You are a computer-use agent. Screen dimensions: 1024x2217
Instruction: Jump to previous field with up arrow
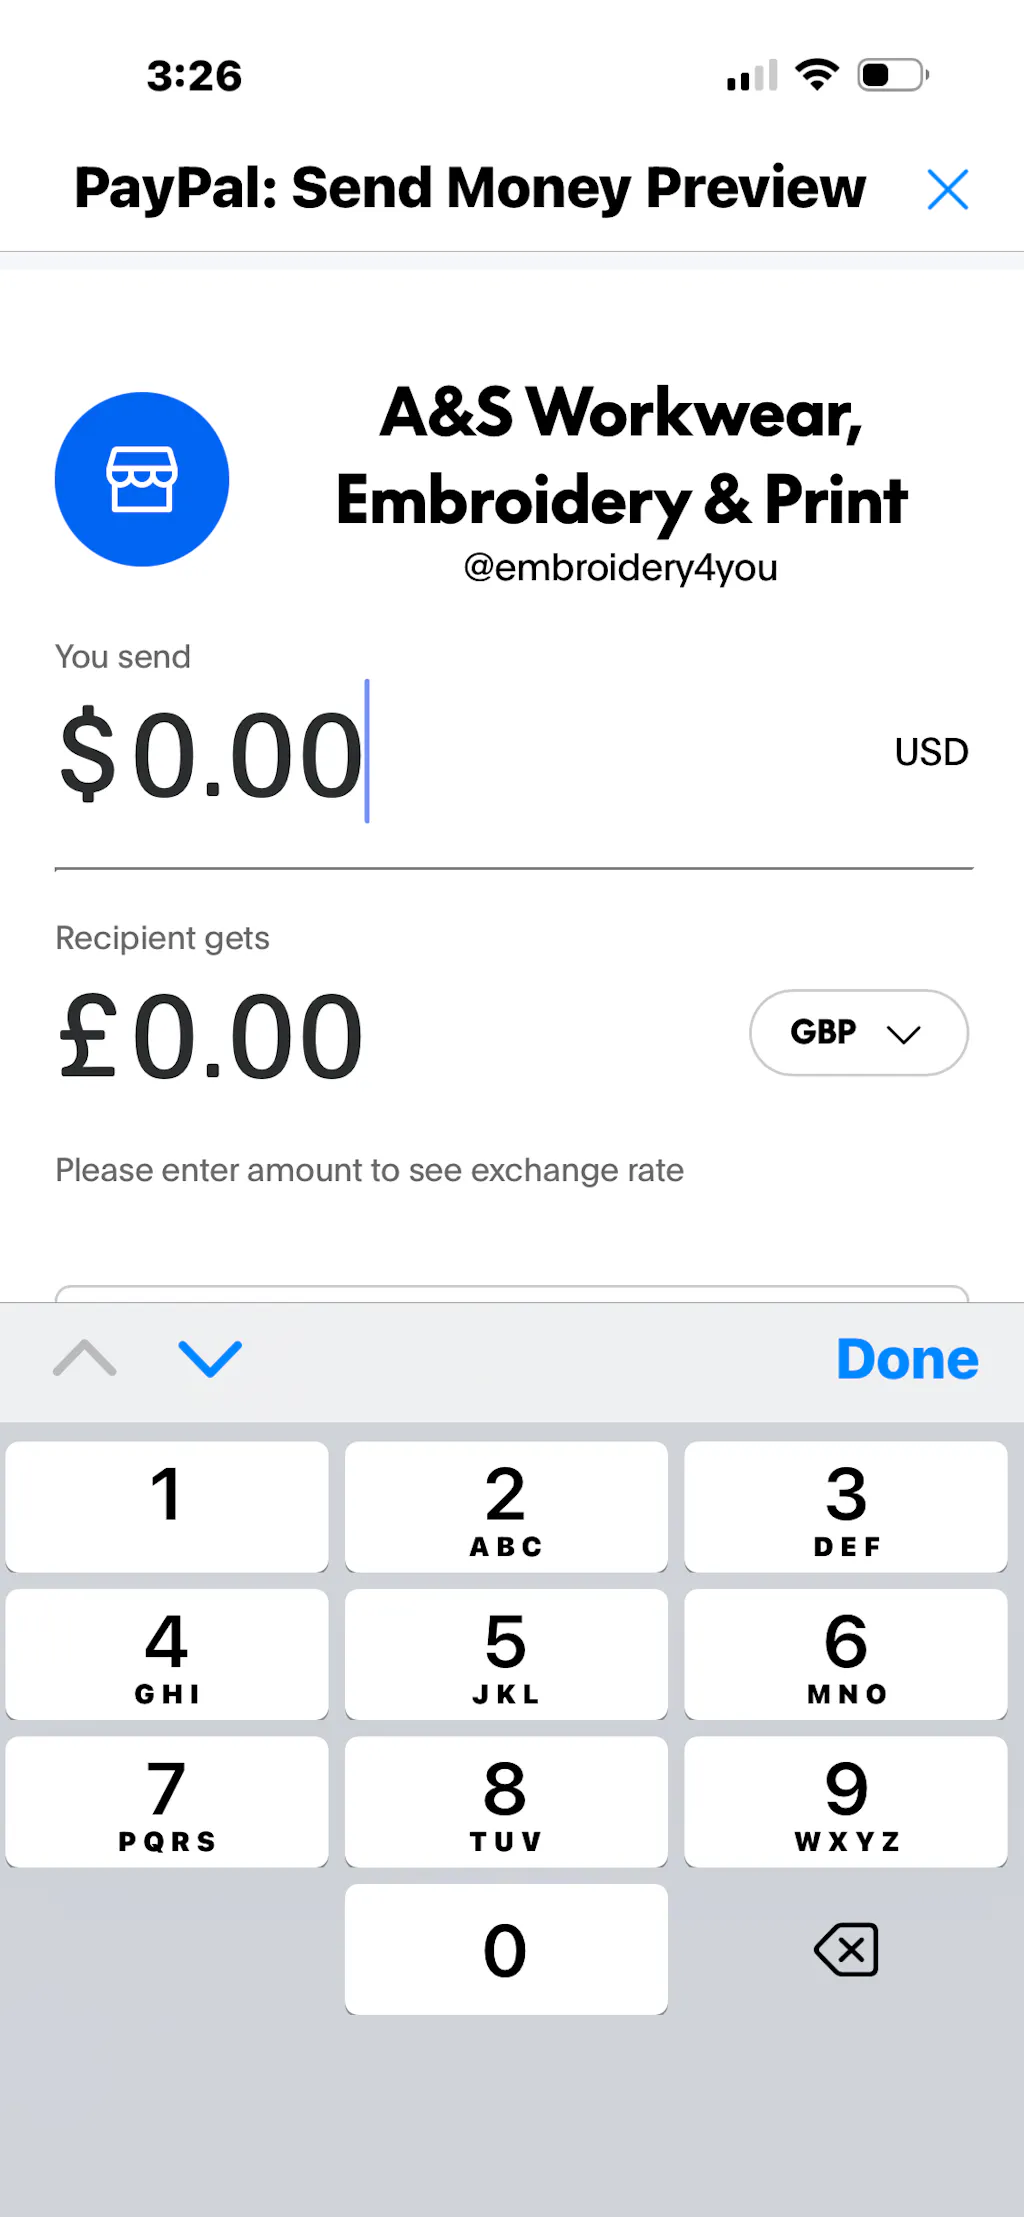click(85, 1358)
